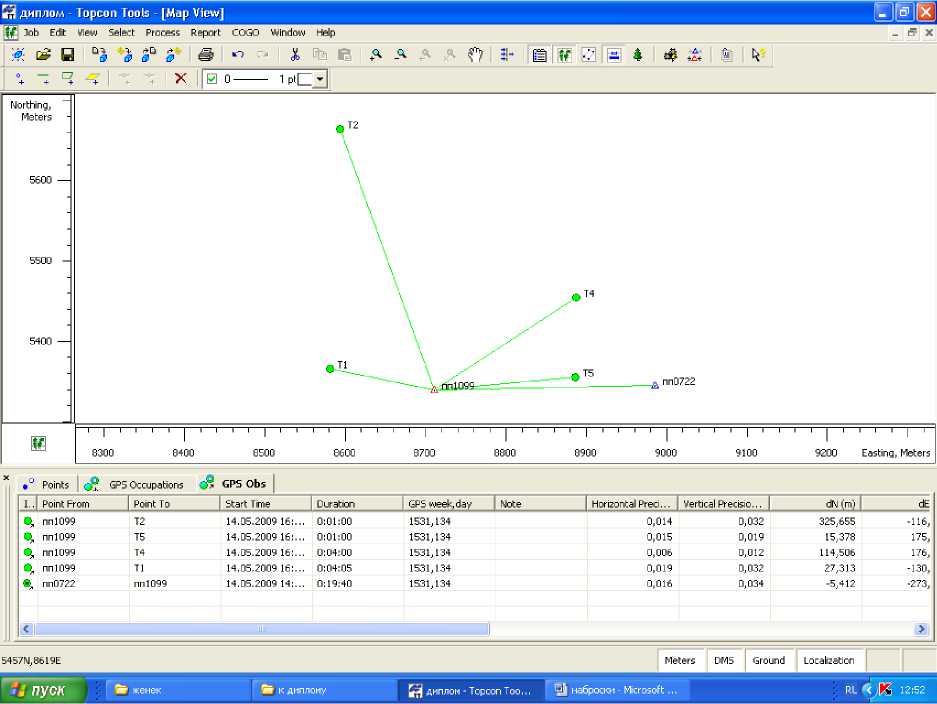The height and width of the screenshot is (704, 937).
Task: Open the Process menu
Action: pyautogui.click(x=162, y=32)
